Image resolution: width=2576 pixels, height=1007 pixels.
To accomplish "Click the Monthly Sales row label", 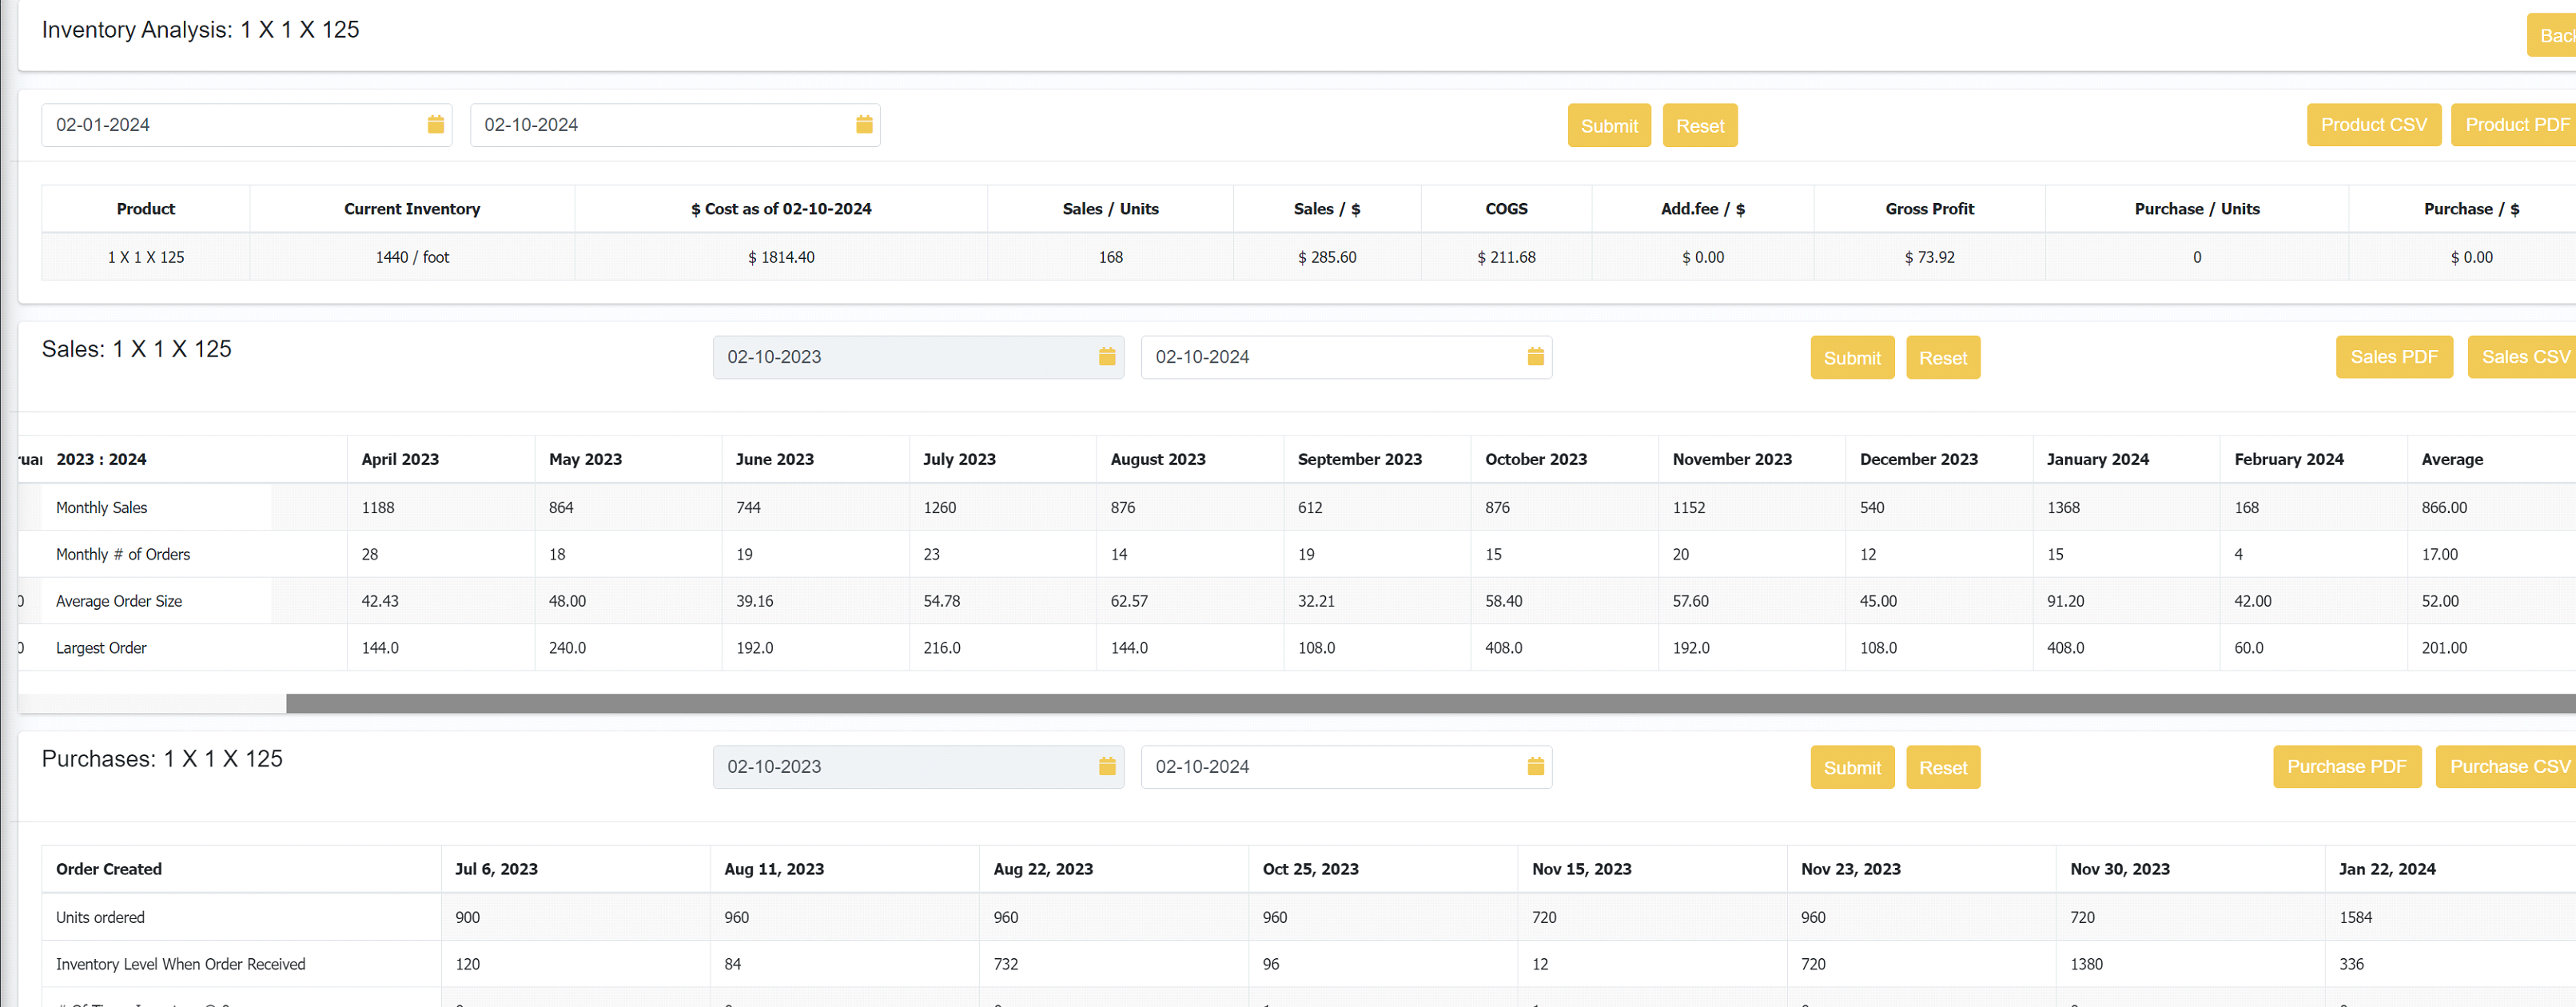I will click(x=101, y=507).
